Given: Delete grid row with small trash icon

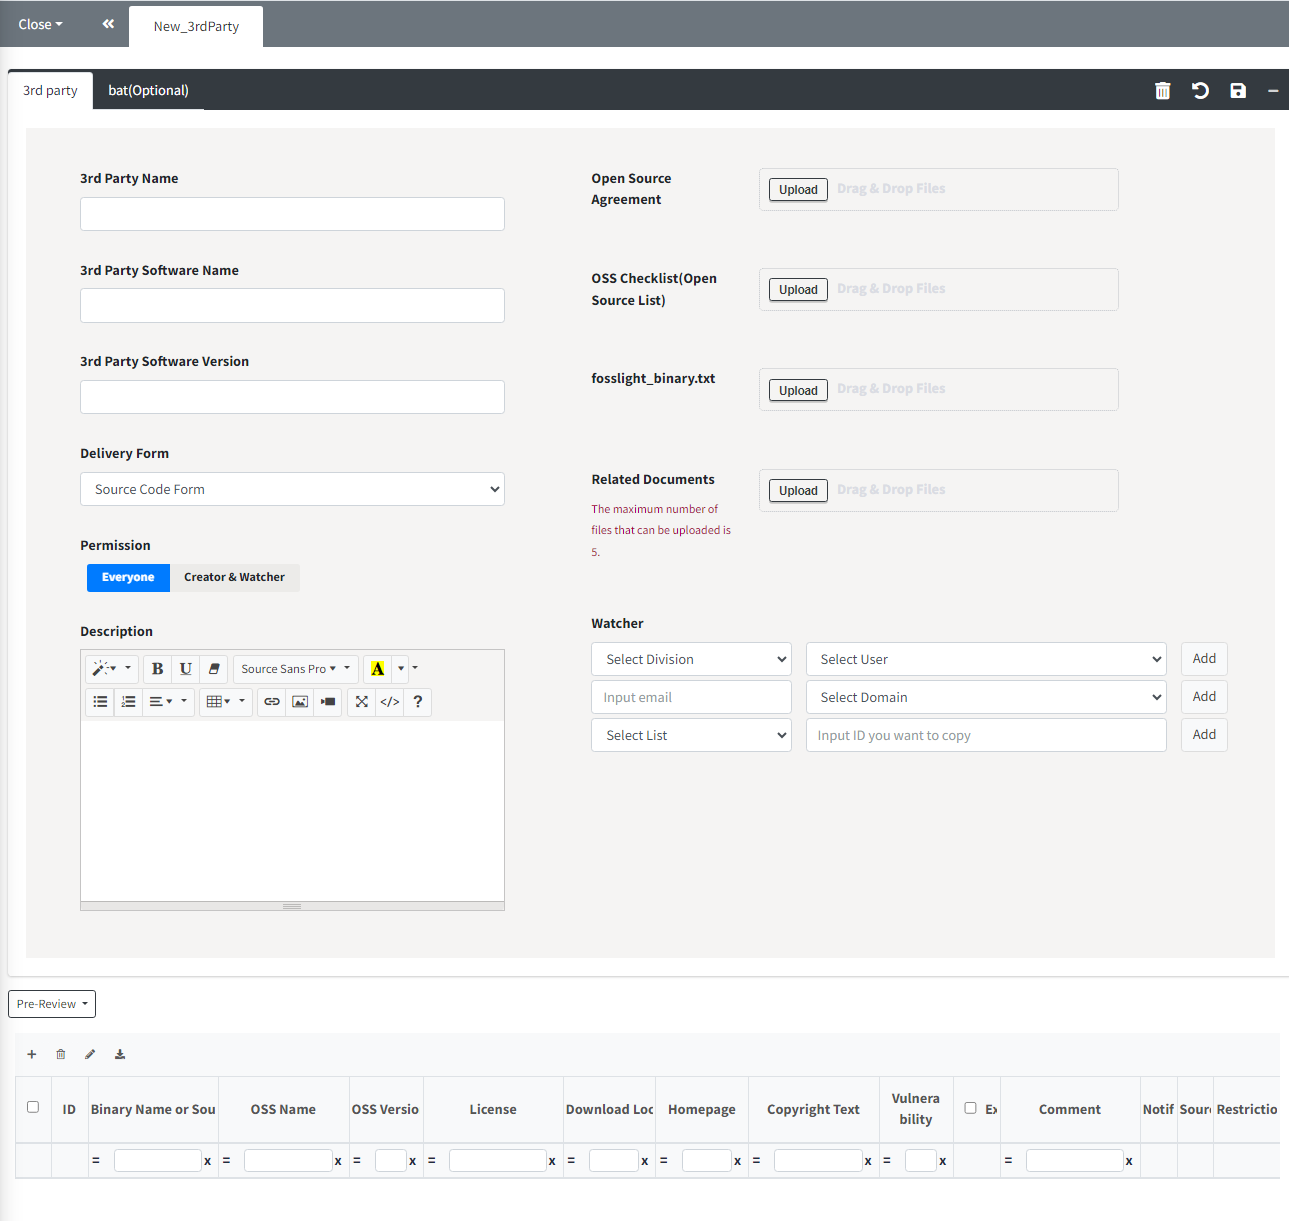Looking at the screenshot, I should (x=61, y=1054).
